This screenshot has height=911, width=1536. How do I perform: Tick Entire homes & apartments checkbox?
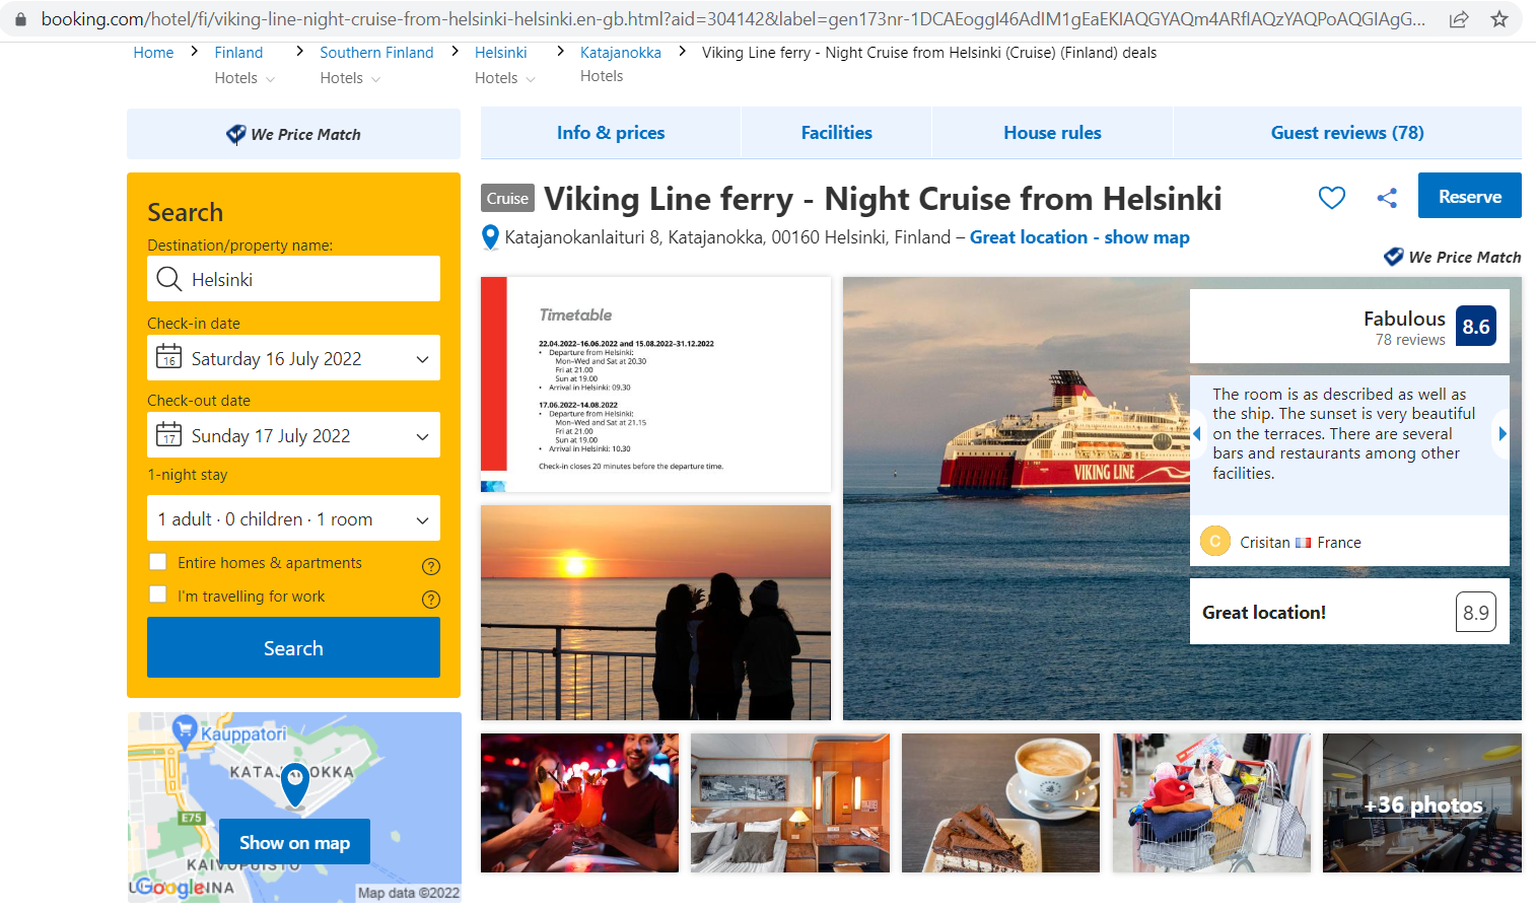coord(158,562)
